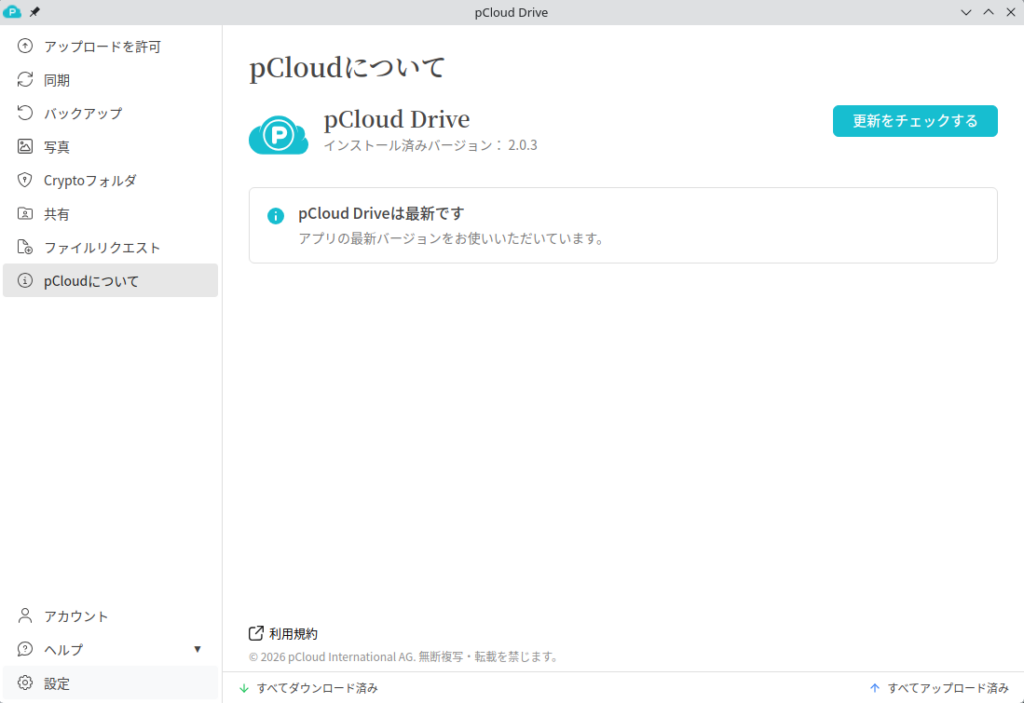Click the Crypto folder shield icon
The width and height of the screenshot is (1024, 703).
coord(26,181)
